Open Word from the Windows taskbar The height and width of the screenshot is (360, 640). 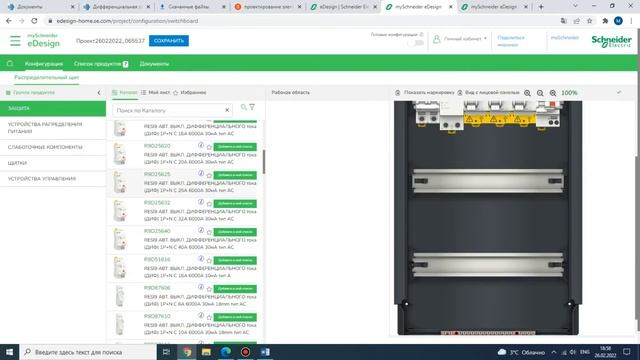pyautogui.click(x=265, y=352)
